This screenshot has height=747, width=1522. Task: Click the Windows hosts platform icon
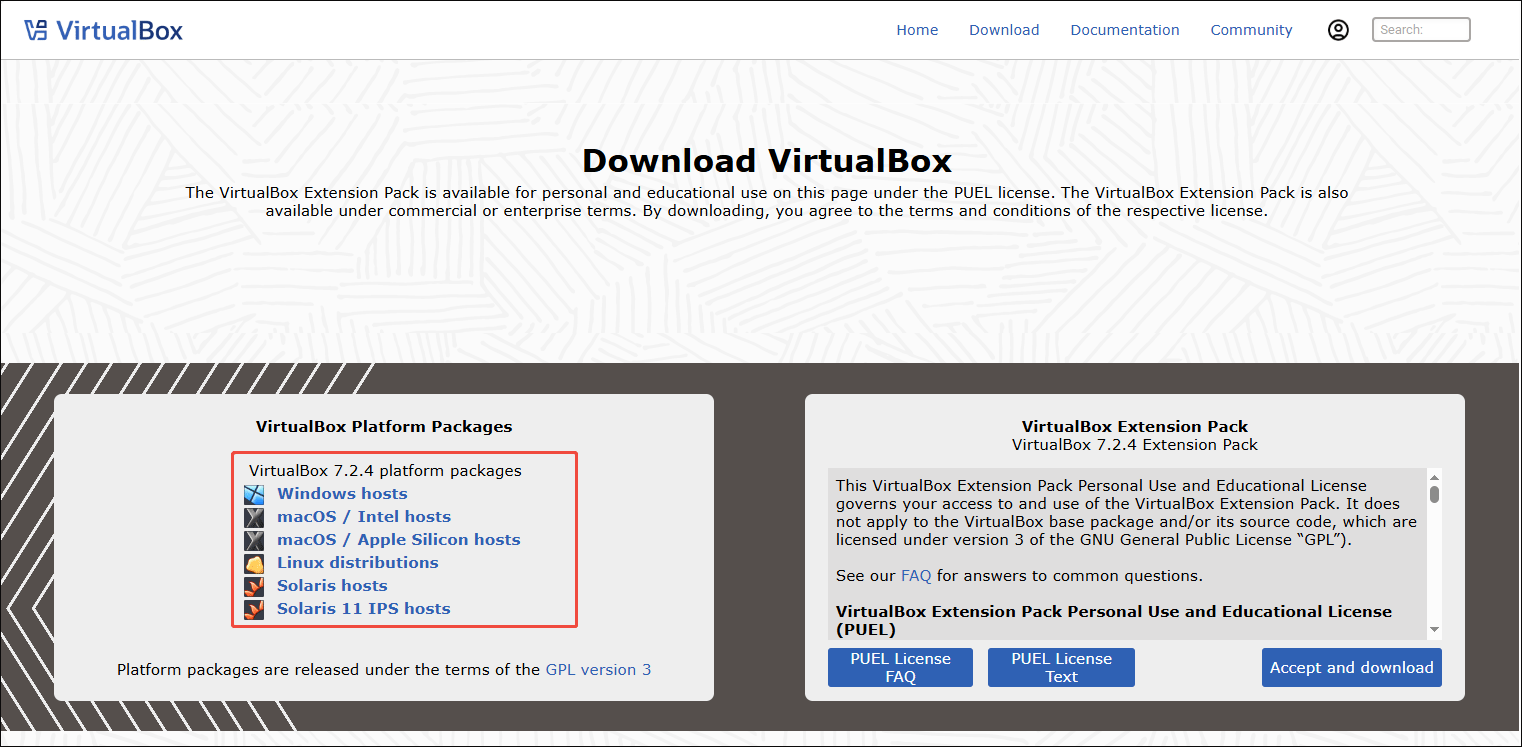tap(254, 493)
